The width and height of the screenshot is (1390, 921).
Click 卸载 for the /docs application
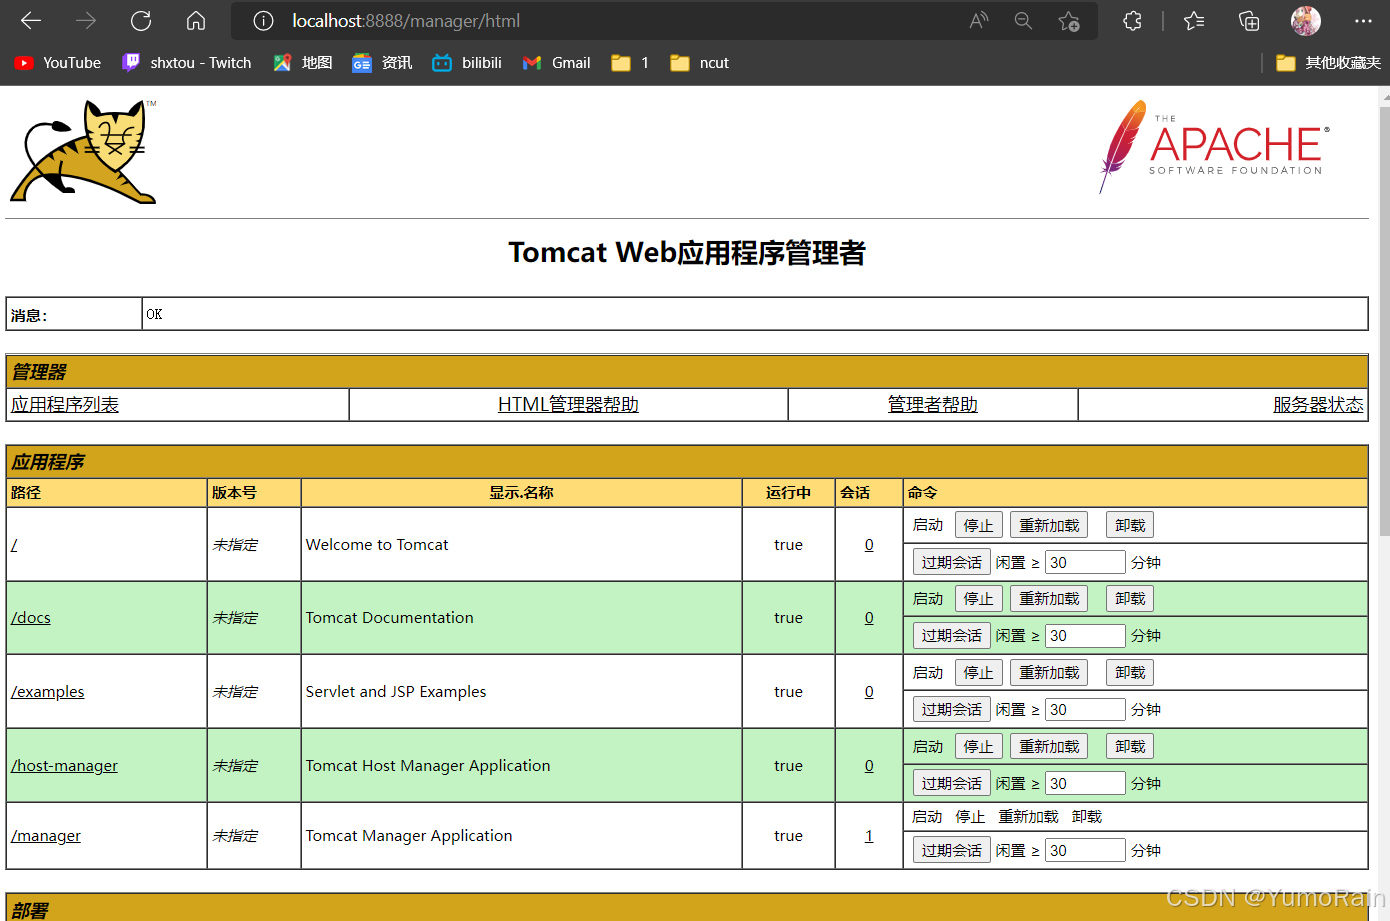1130,599
